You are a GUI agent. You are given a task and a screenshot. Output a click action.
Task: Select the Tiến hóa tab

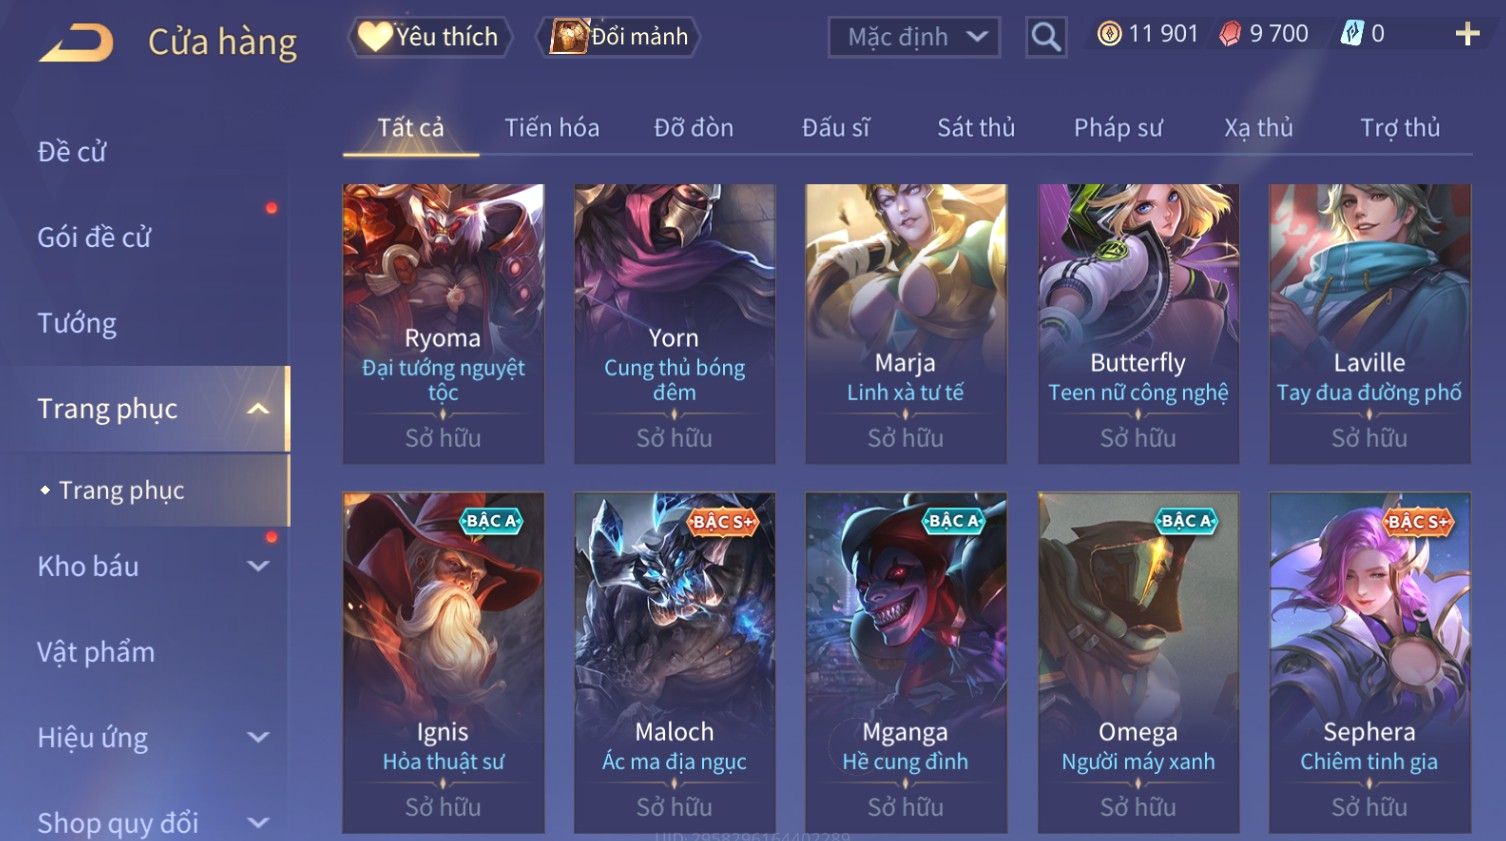[552, 128]
